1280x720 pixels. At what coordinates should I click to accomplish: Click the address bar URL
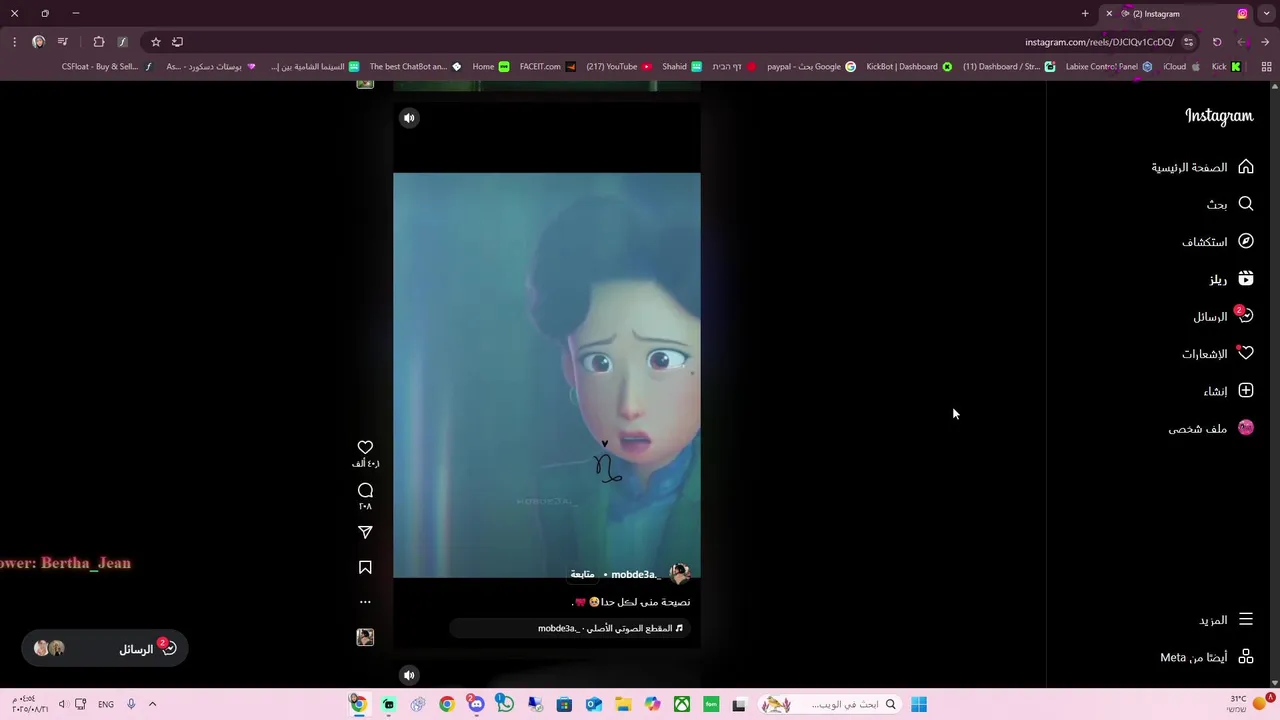coord(1099,42)
